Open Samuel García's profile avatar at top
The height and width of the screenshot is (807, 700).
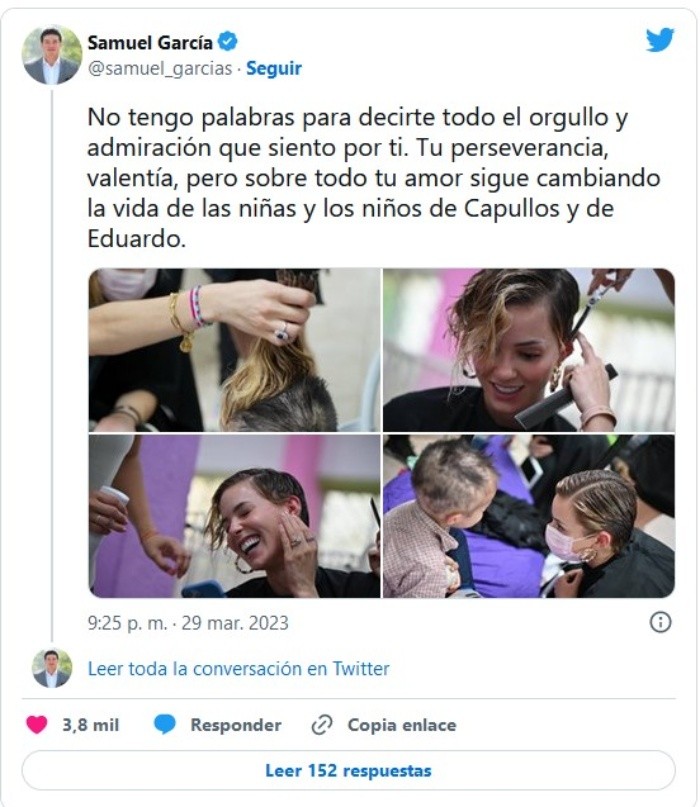click(51, 55)
